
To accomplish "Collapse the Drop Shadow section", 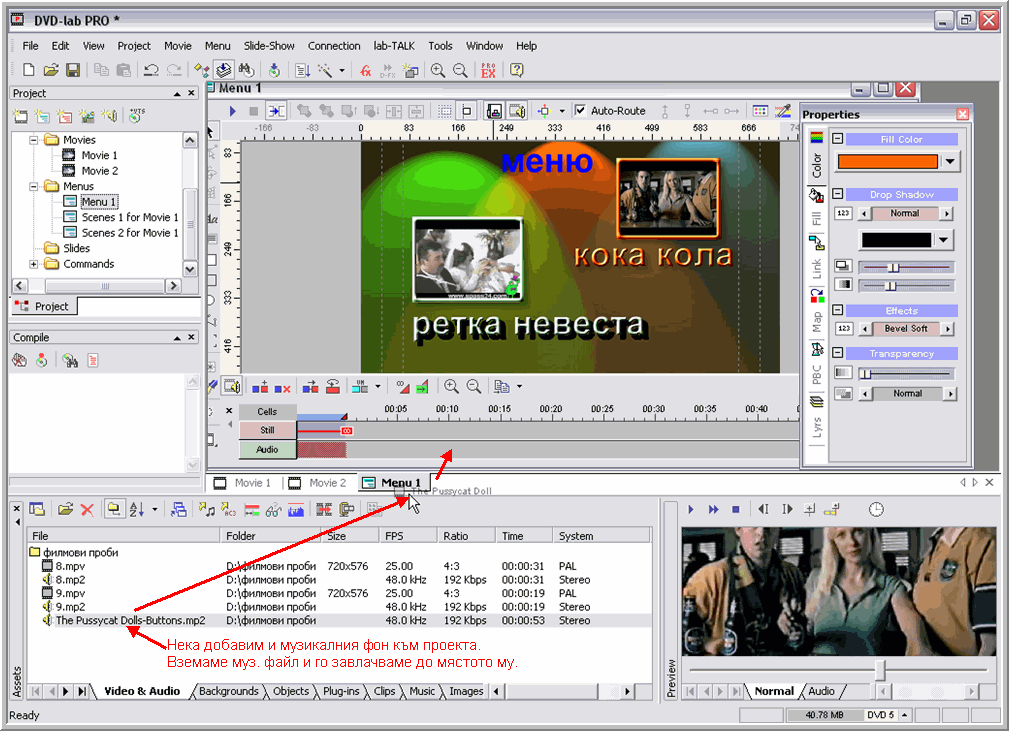I will click(837, 194).
